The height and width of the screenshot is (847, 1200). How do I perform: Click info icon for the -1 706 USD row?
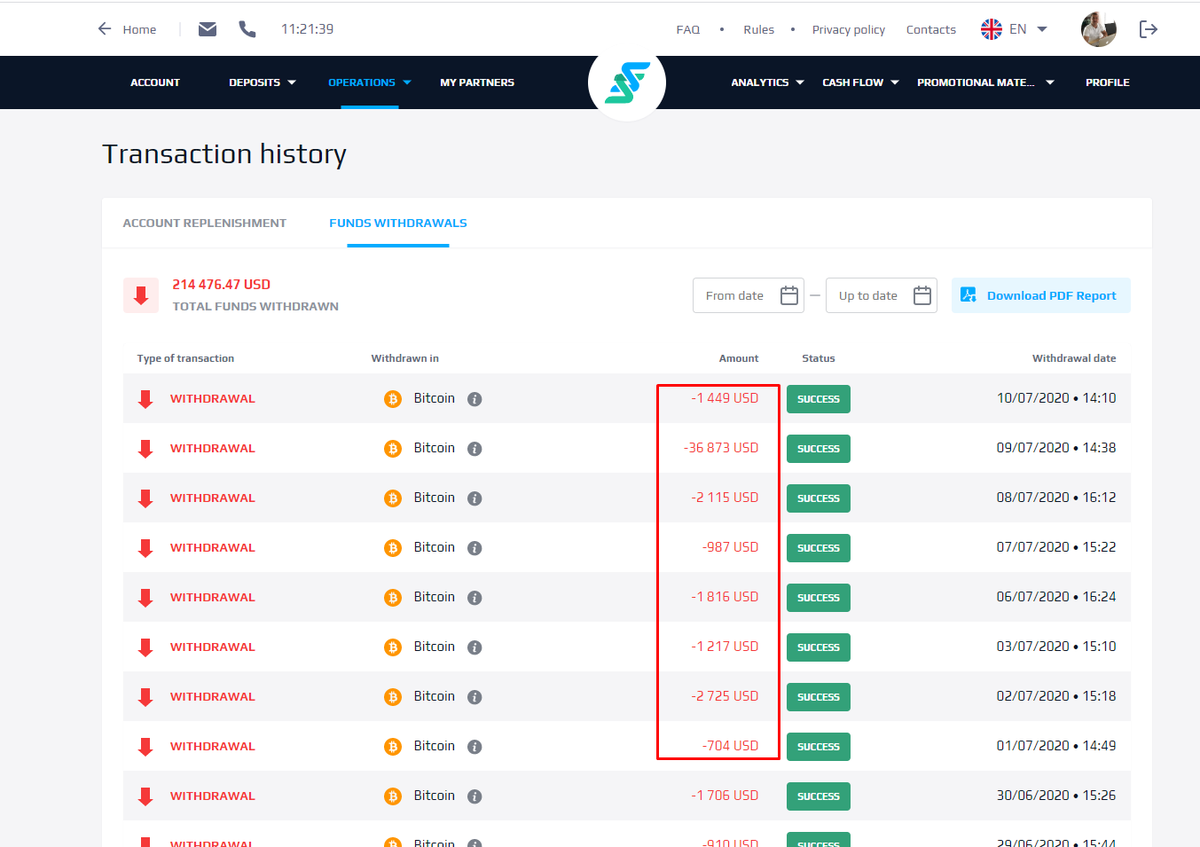pyautogui.click(x=475, y=796)
